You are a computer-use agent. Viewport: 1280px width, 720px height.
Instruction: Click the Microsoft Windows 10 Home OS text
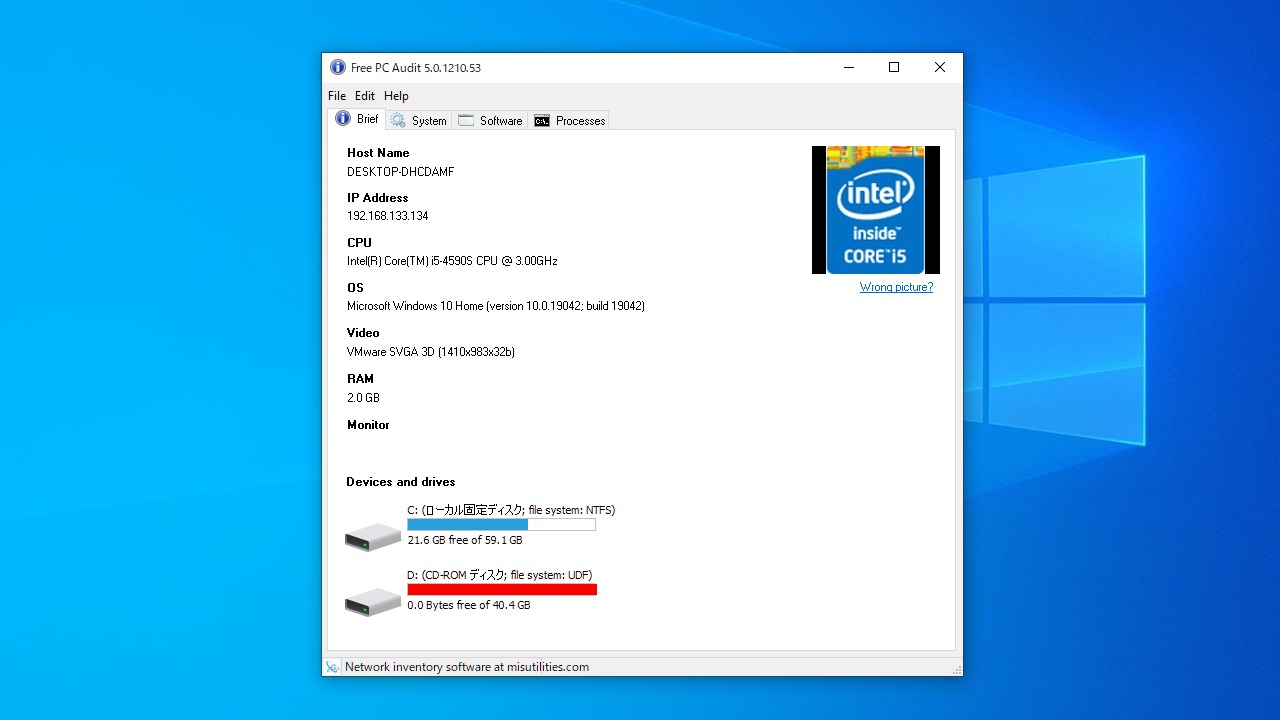tap(496, 306)
